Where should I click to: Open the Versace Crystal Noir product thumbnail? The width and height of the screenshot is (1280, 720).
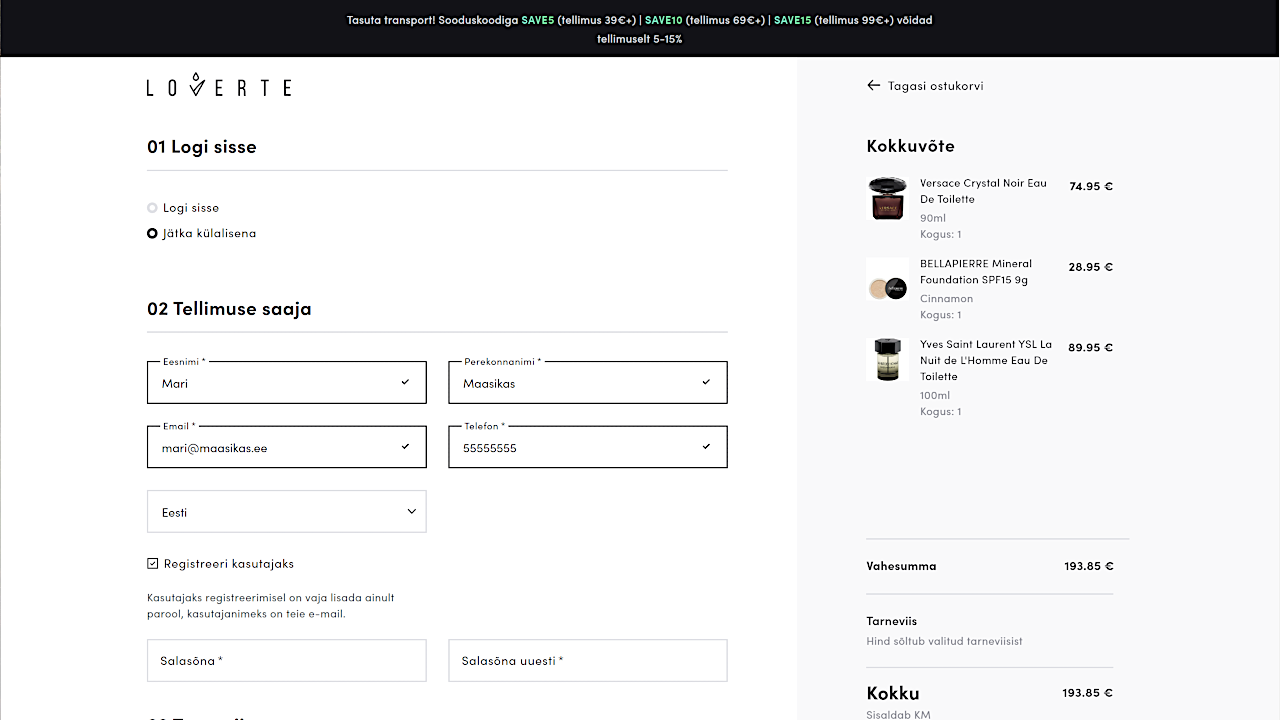[x=887, y=198]
